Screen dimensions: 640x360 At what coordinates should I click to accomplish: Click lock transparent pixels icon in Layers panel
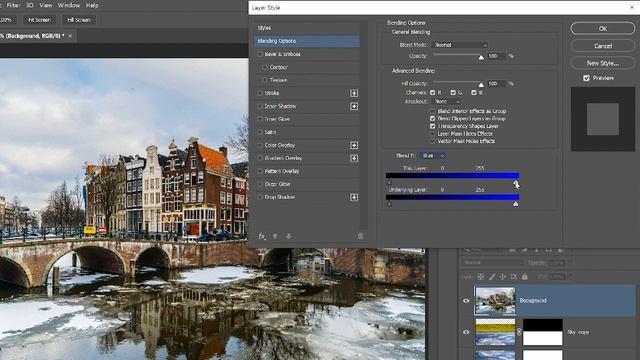(481, 277)
